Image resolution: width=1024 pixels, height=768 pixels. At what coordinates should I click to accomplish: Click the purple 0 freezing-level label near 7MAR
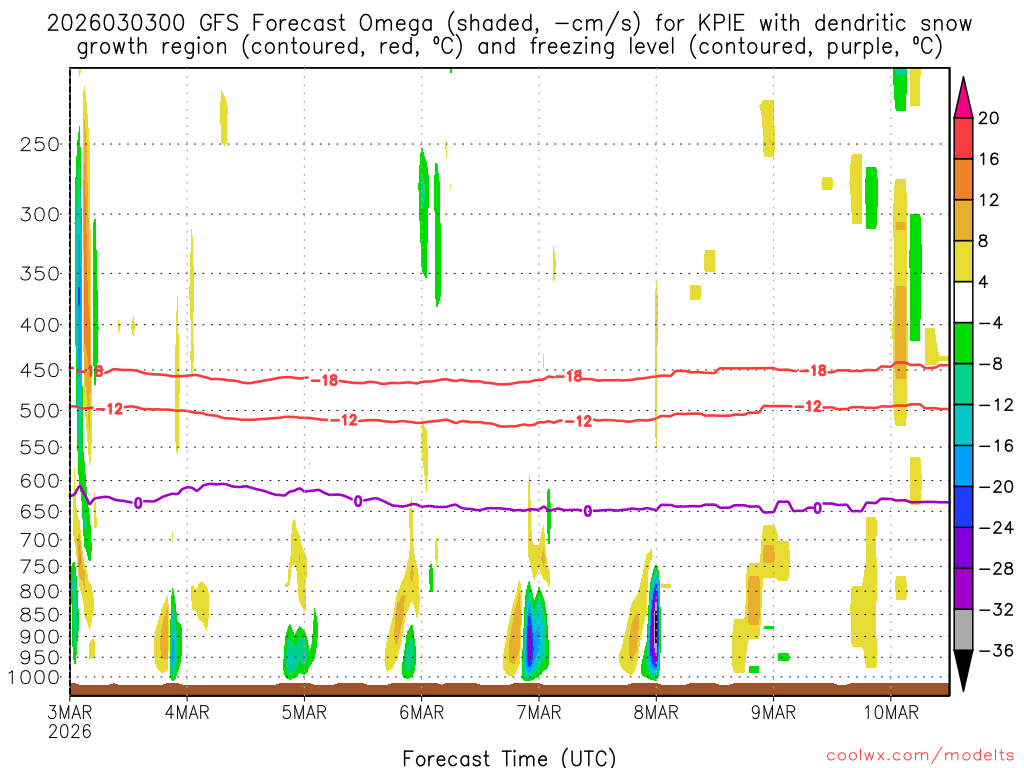coord(587,511)
